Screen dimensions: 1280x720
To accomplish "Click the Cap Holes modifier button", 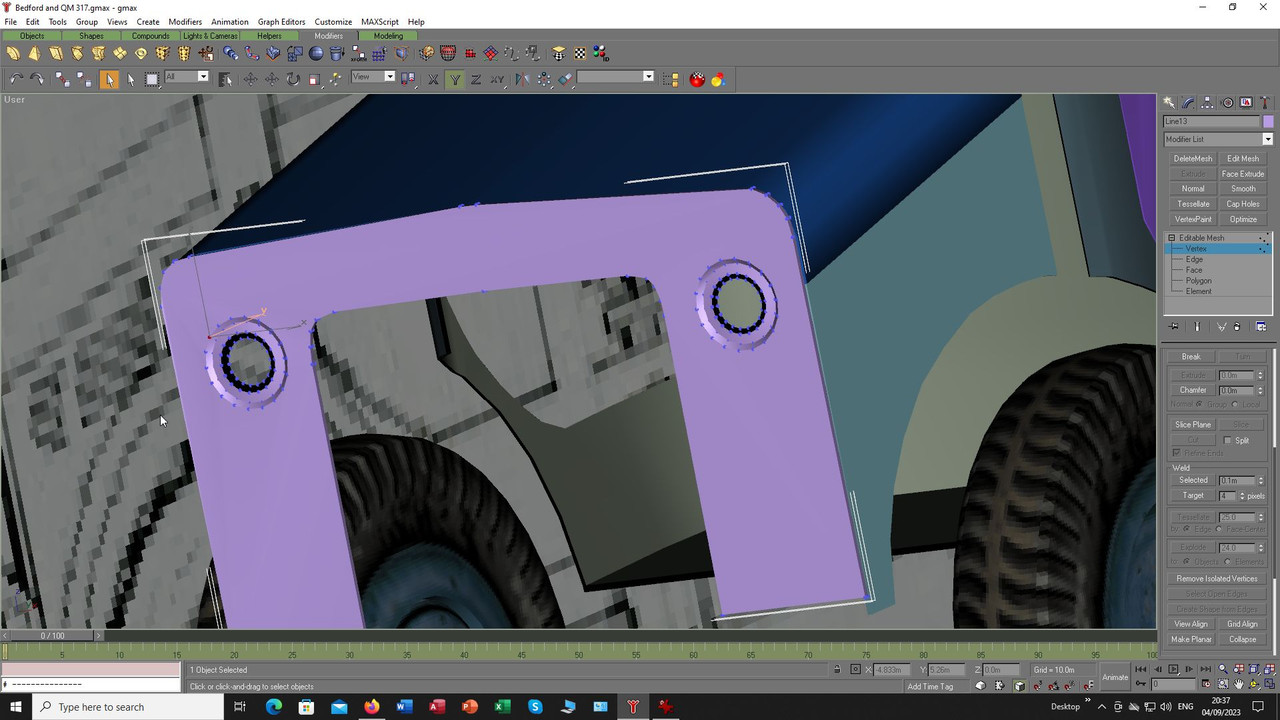I will (1243, 204).
